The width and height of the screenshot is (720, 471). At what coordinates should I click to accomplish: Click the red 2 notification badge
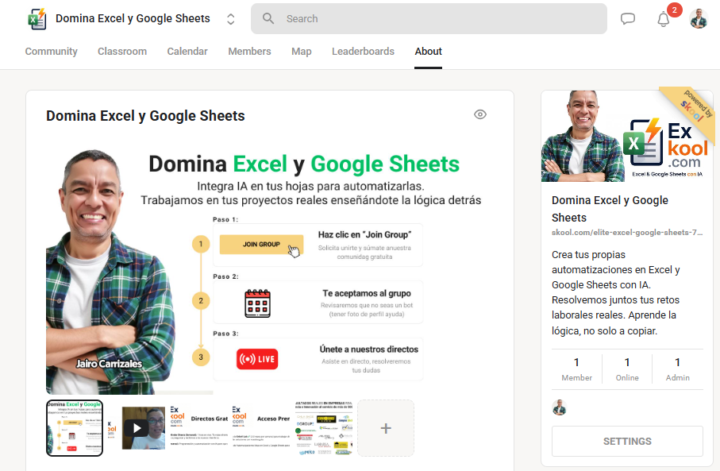tap(675, 10)
